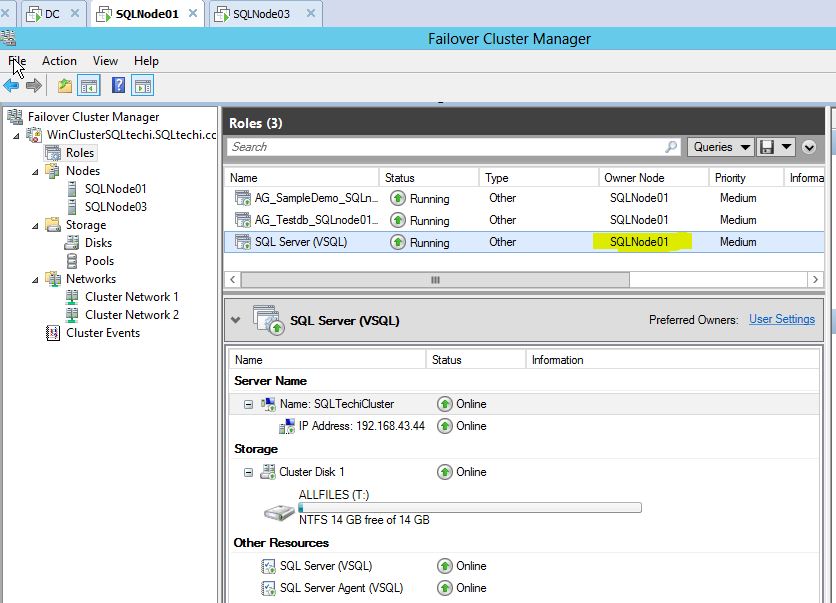This screenshot has width=836, height=603.
Task: Collapse the Cluster Disk 1 resource
Action: pos(248,472)
